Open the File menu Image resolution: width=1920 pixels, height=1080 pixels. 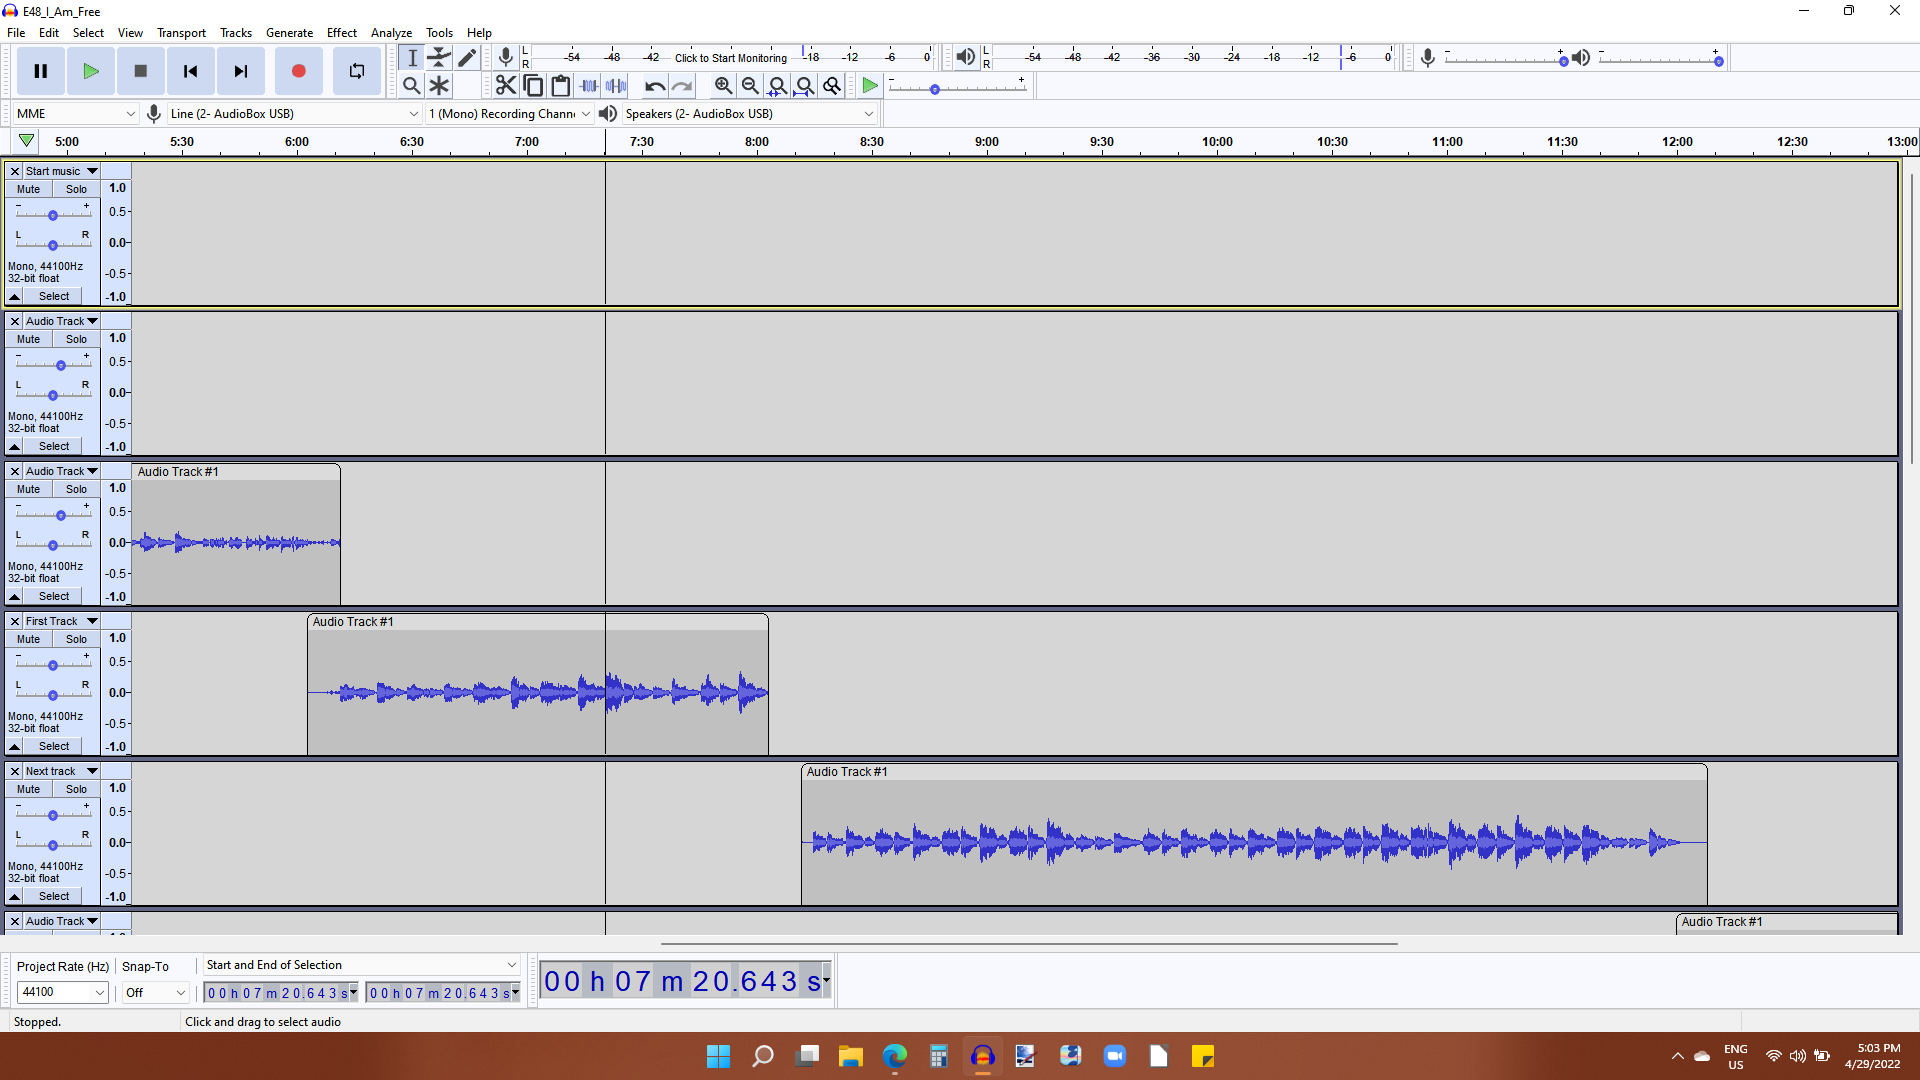coord(16,33)
